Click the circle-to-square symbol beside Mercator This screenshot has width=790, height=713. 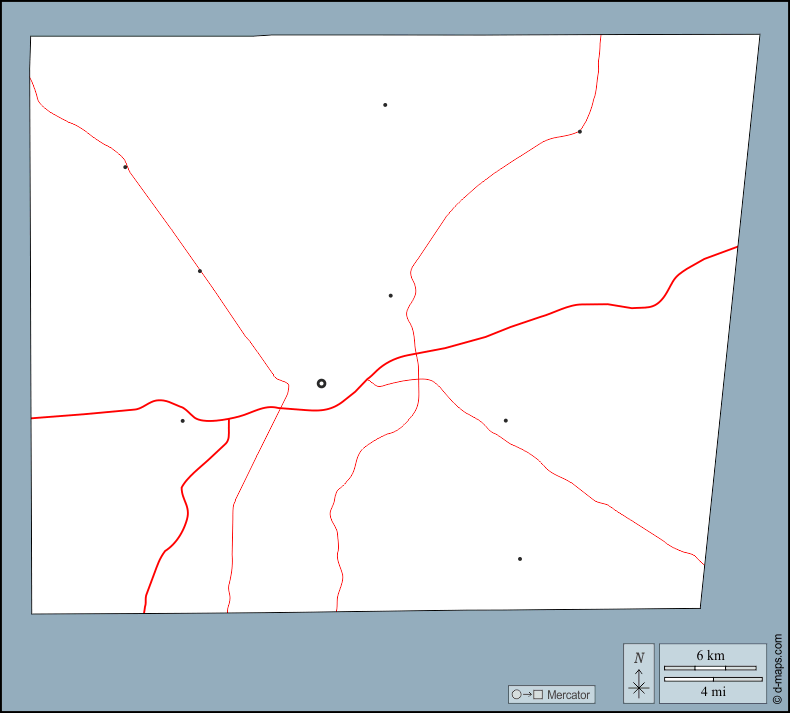coord(527,694)
